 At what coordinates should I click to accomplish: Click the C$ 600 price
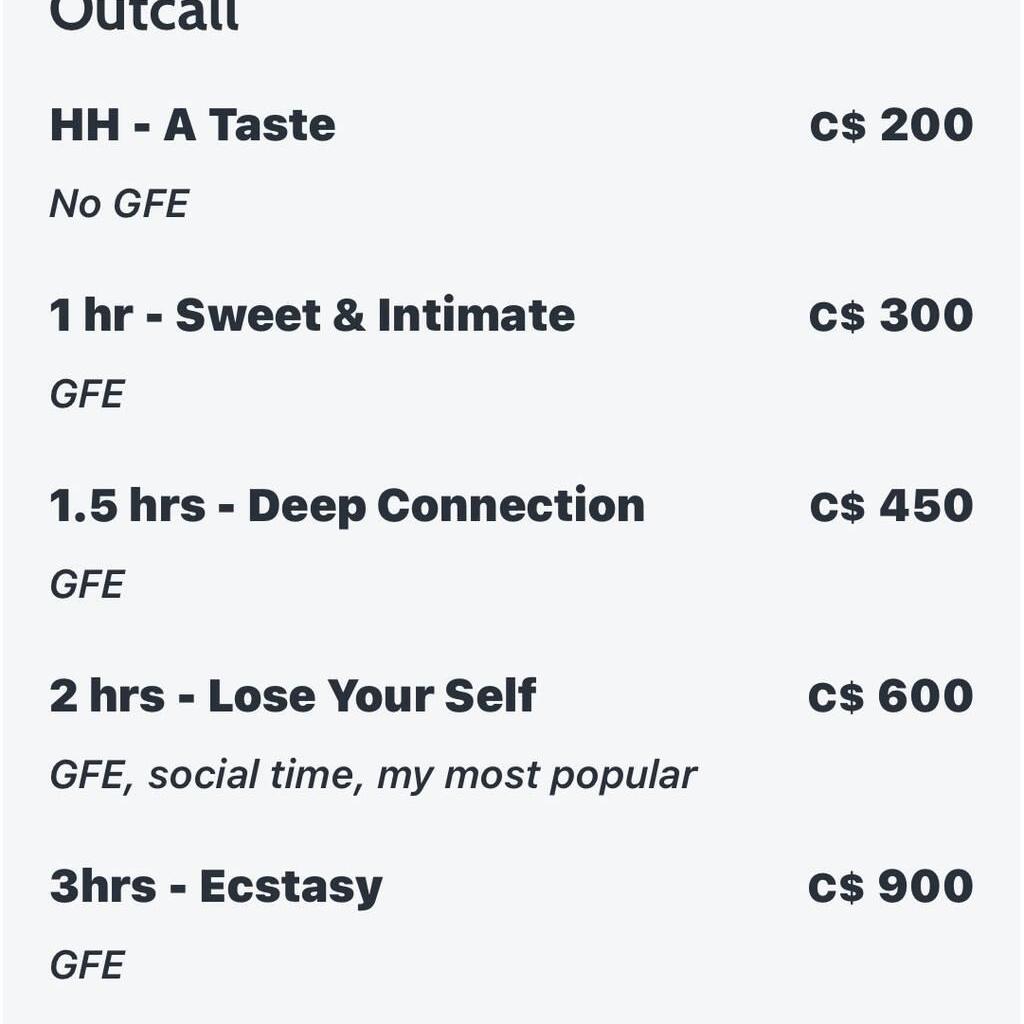890,696
